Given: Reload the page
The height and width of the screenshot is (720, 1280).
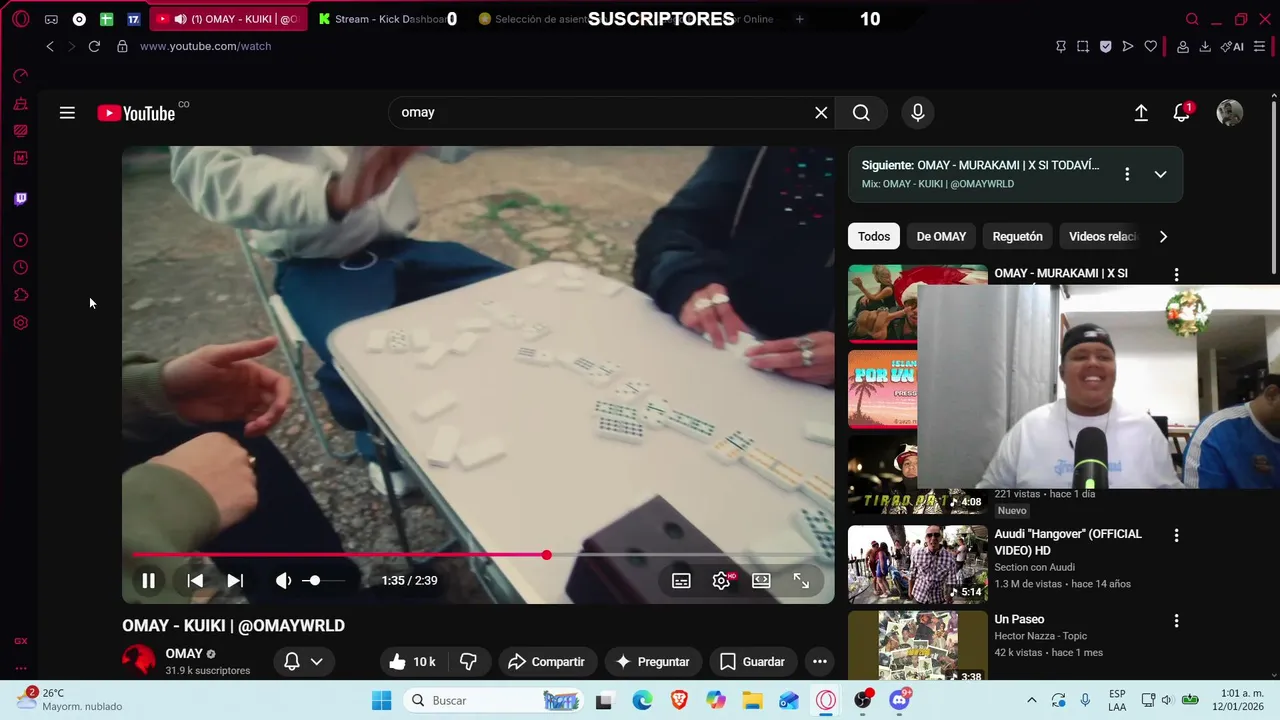Looking at the screenshot, I should pyautogui.click(x=94, y=46).
